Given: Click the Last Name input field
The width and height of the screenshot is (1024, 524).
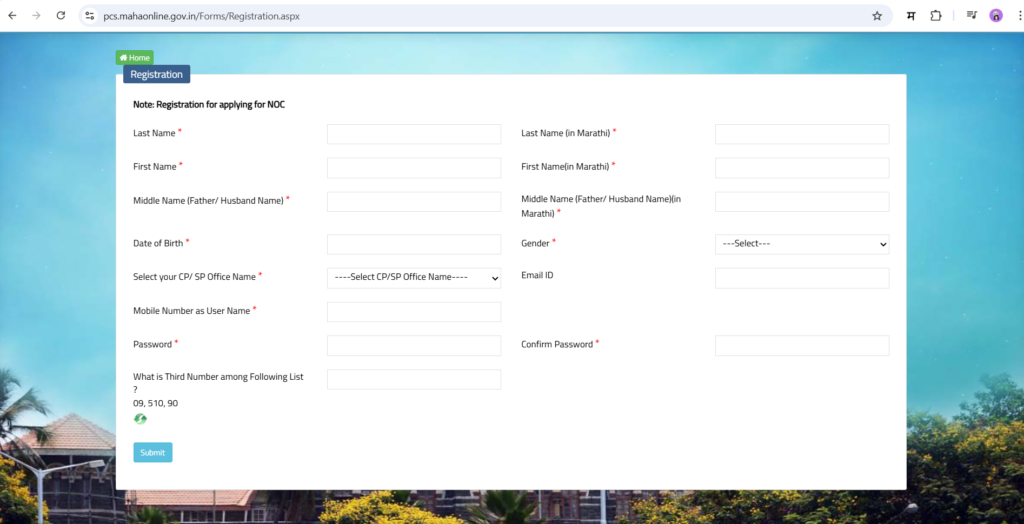Looking at the screenshot, I should pyautogui.click(x=413, y=134).
